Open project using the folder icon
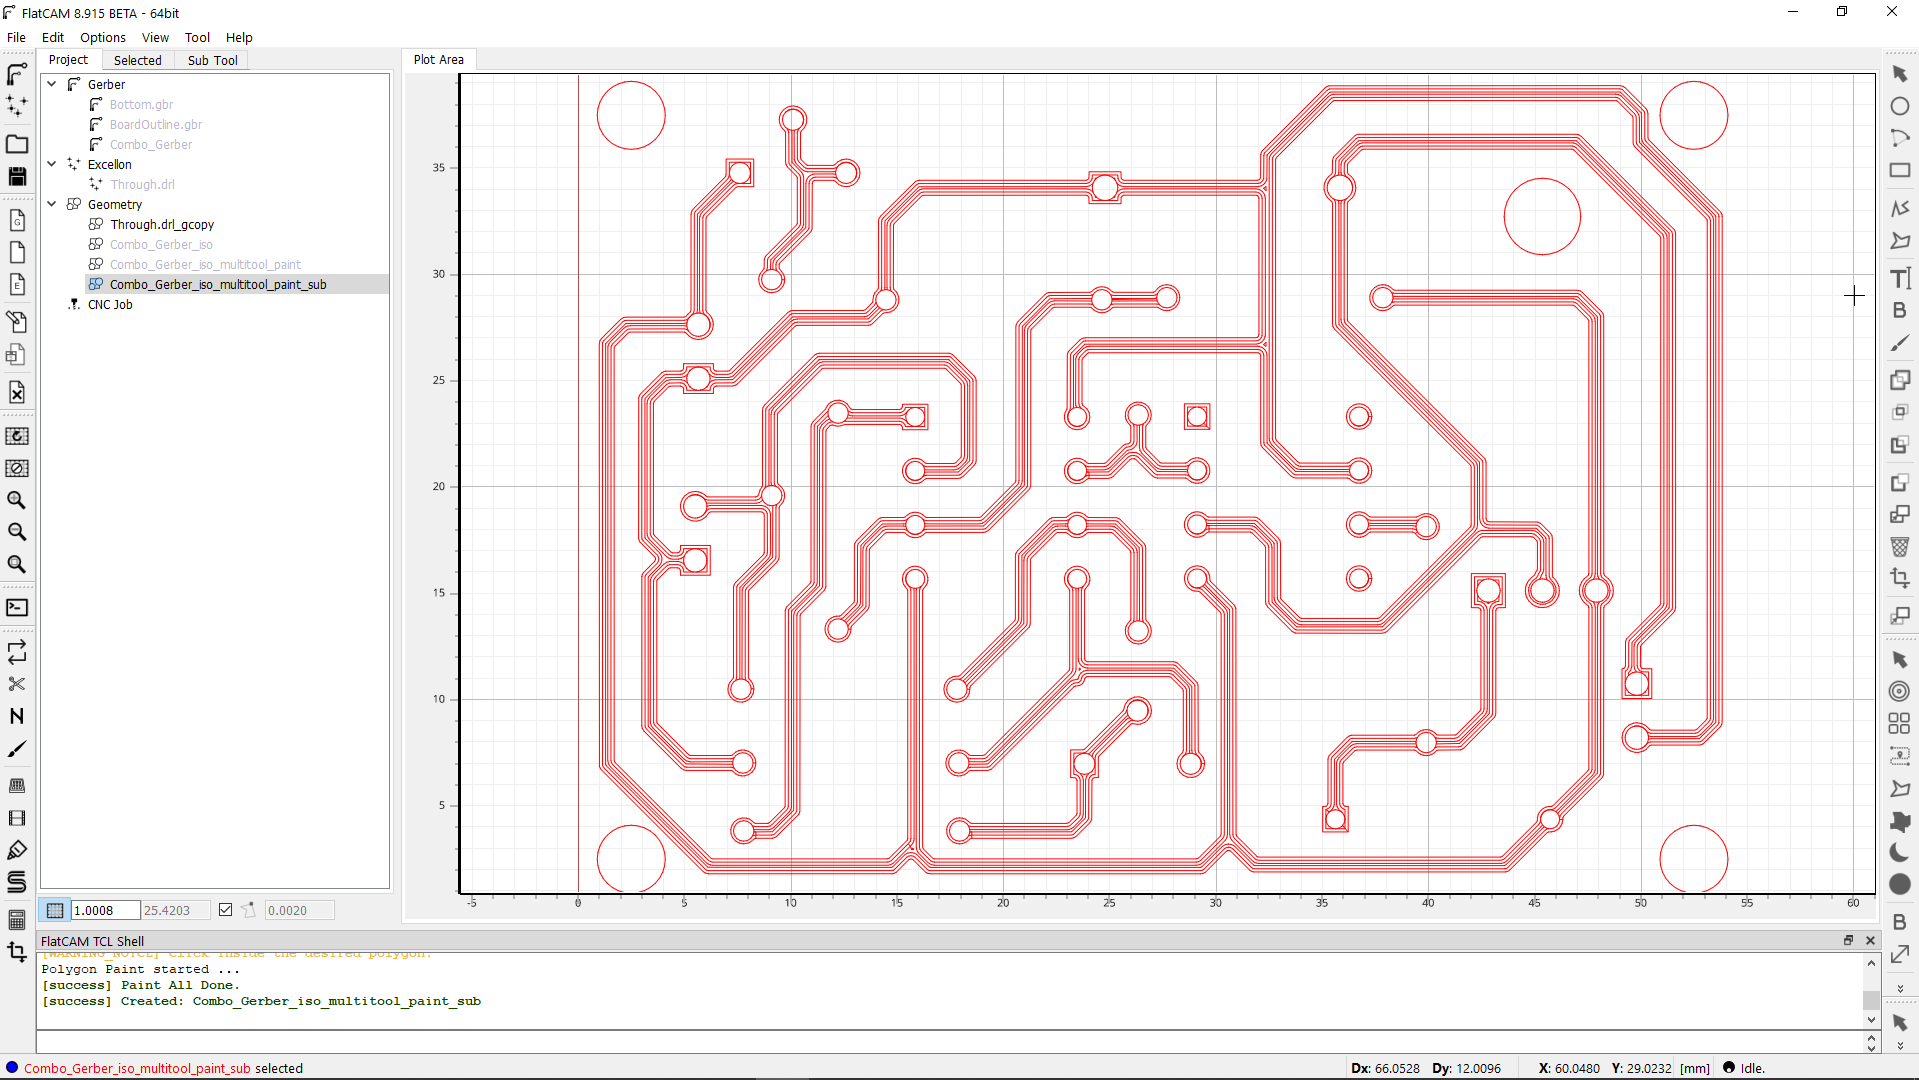Screen dimensions: 1919x1080 click(x=17, y=144)
